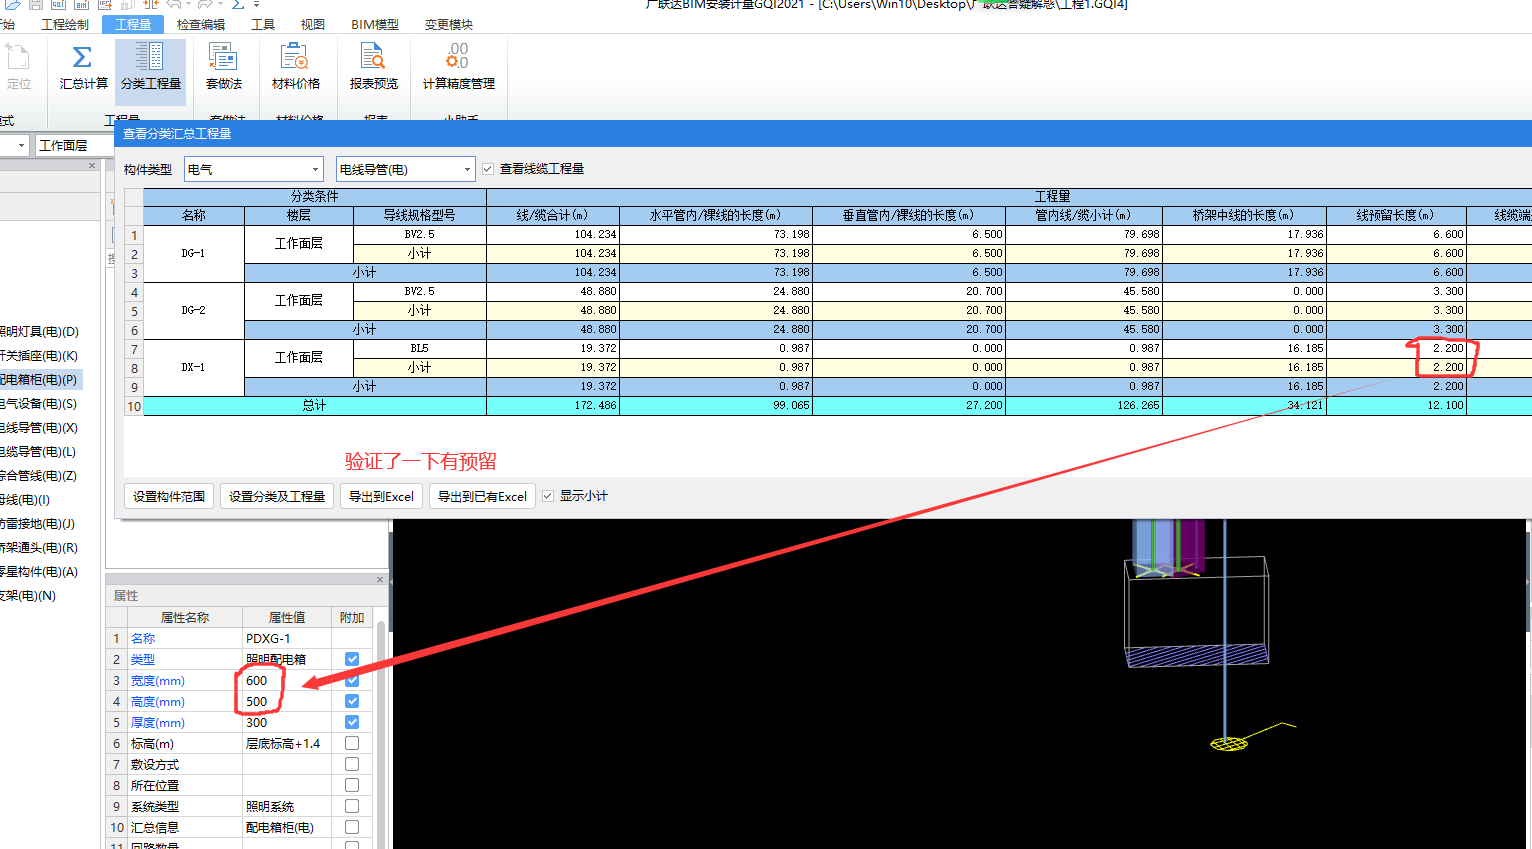The image size is (1532, 849).
Task: Open the 电线导管(电) dropdown
Action: (x=405, y=169)
